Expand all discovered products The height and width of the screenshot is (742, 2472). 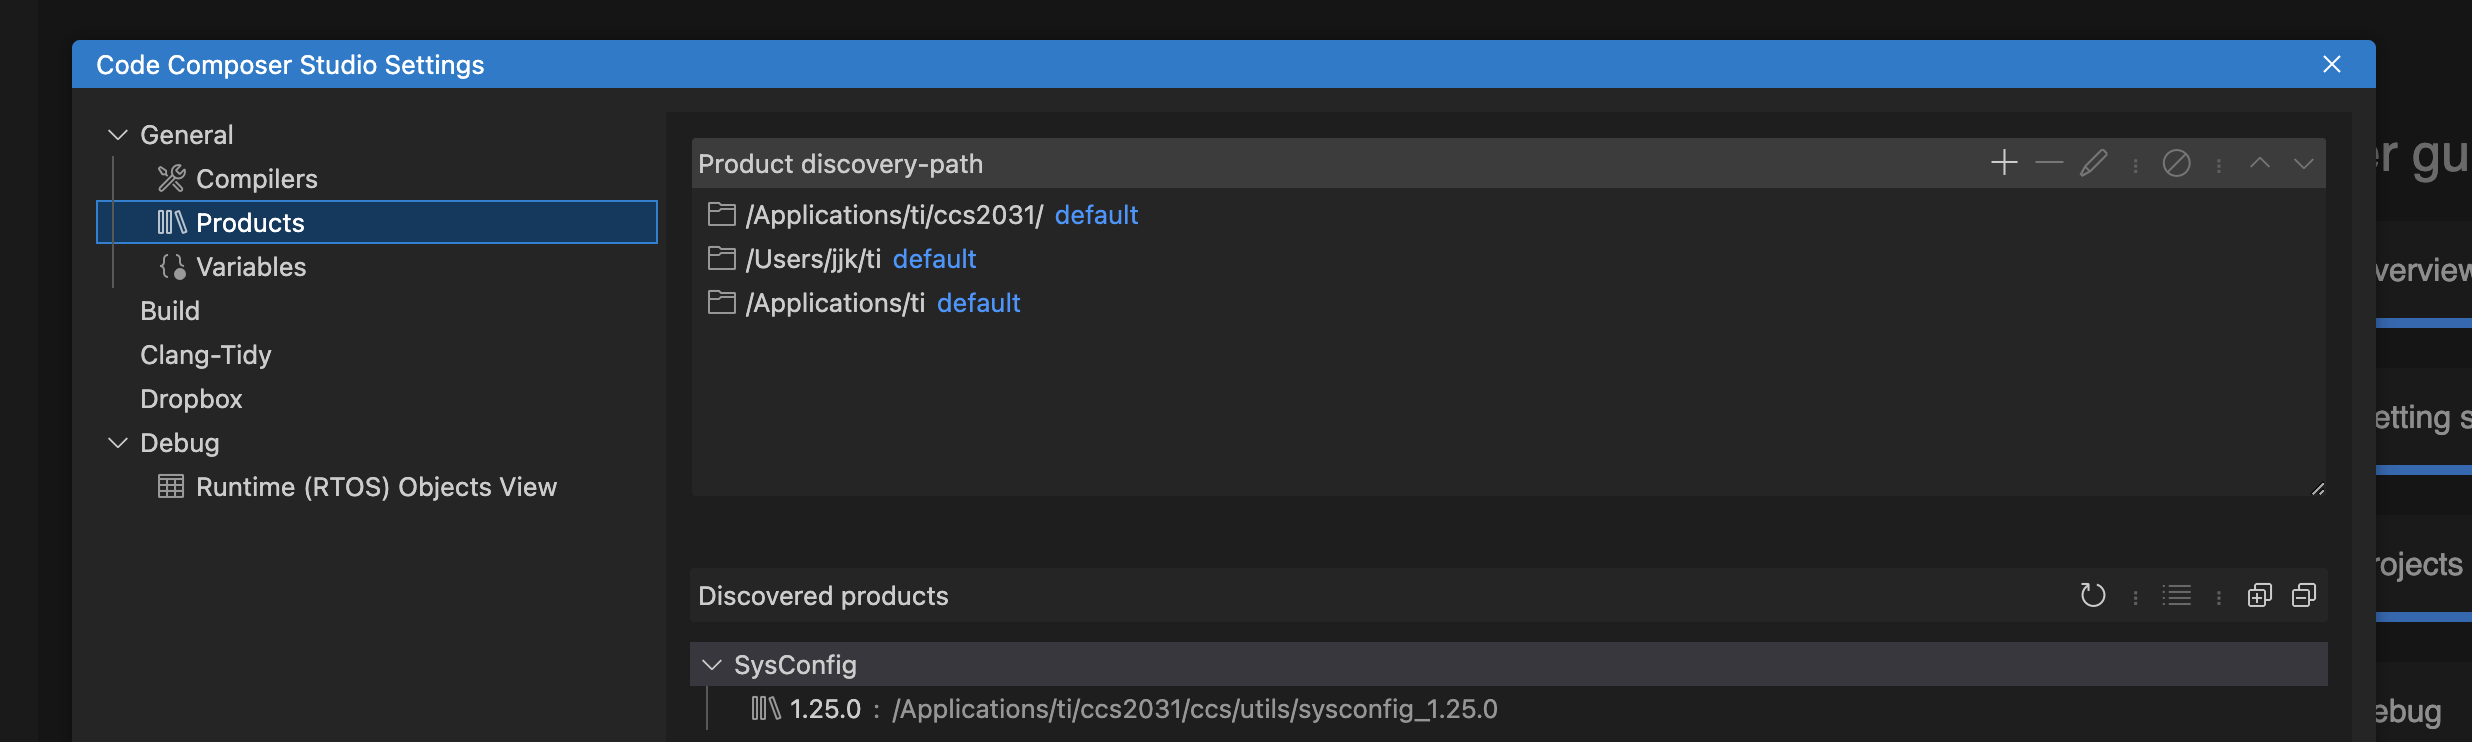pos(2259,596)
